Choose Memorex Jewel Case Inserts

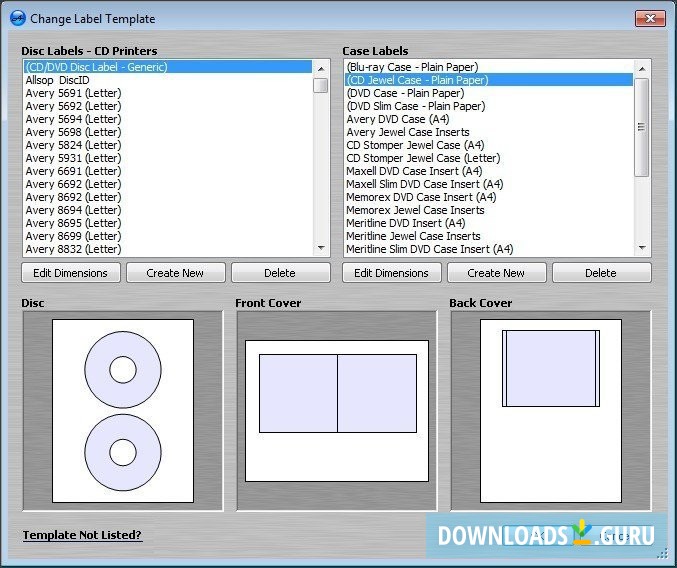(x=489, y=210)
